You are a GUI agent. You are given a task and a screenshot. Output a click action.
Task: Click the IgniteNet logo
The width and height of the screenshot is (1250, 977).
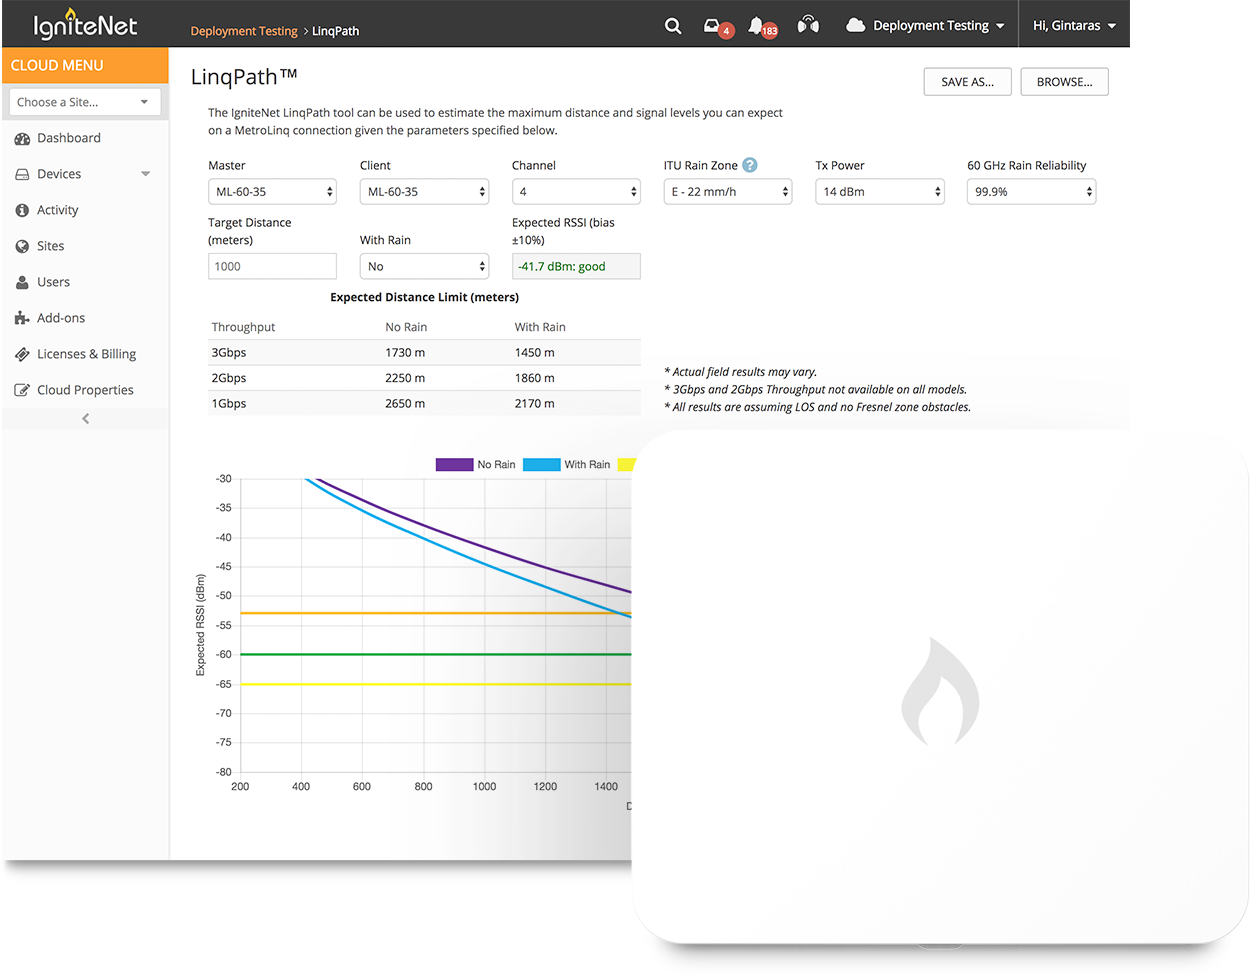(85, 24)
